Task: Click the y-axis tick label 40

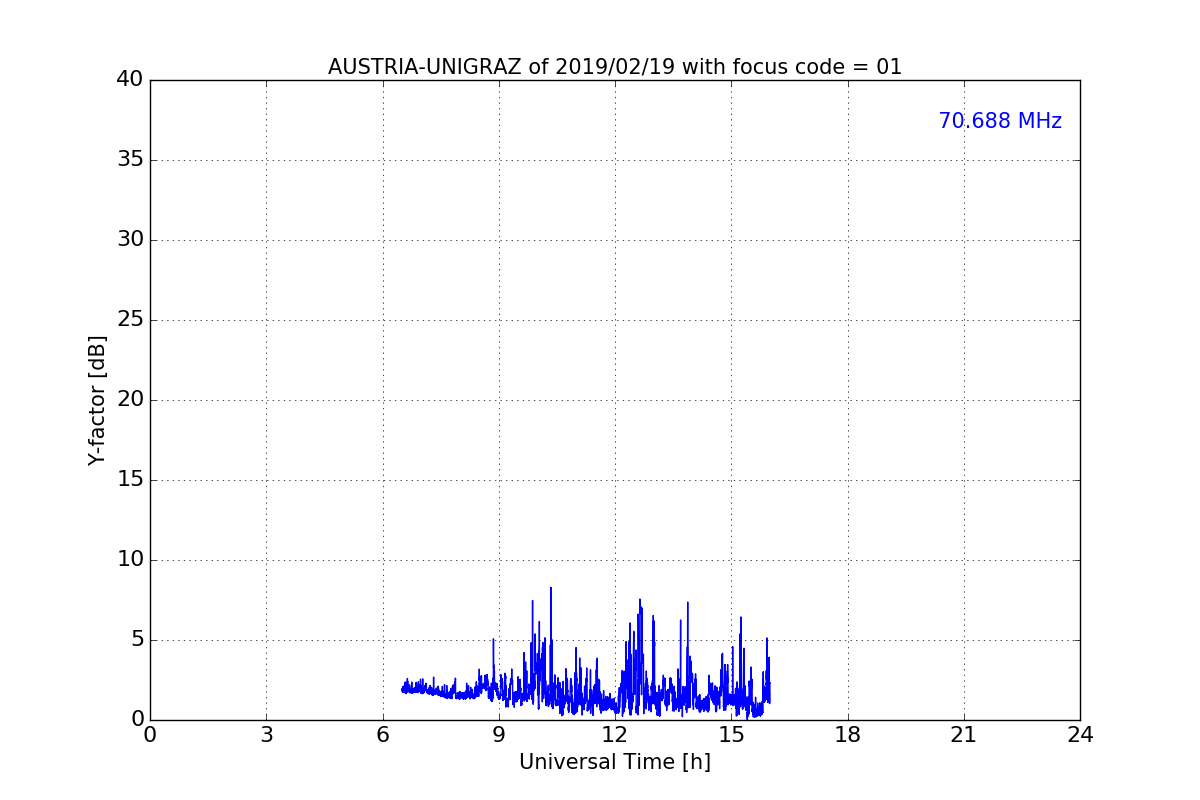Action: pos(130,80)
